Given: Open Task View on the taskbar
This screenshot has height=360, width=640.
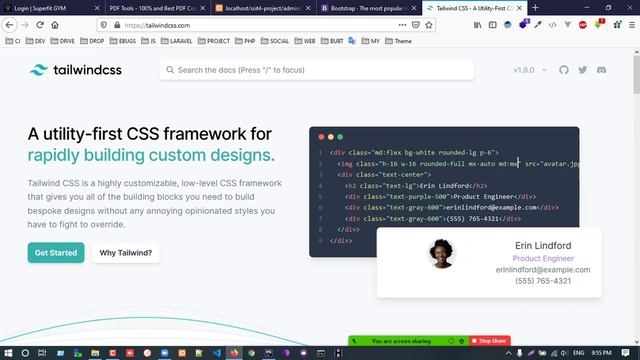Looking at the screenshot, I should click(x=42, y=353).
